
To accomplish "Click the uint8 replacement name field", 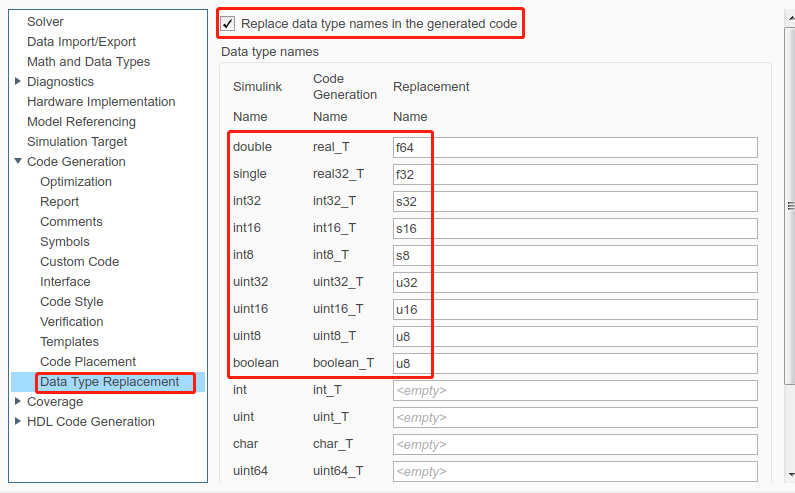I will point(575,336).
